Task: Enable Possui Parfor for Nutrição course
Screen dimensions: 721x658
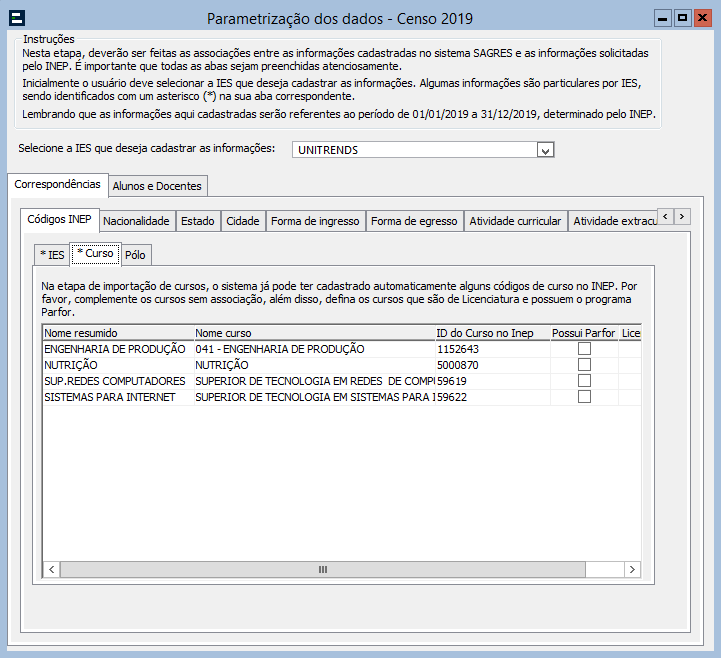Action: (584, 365)
